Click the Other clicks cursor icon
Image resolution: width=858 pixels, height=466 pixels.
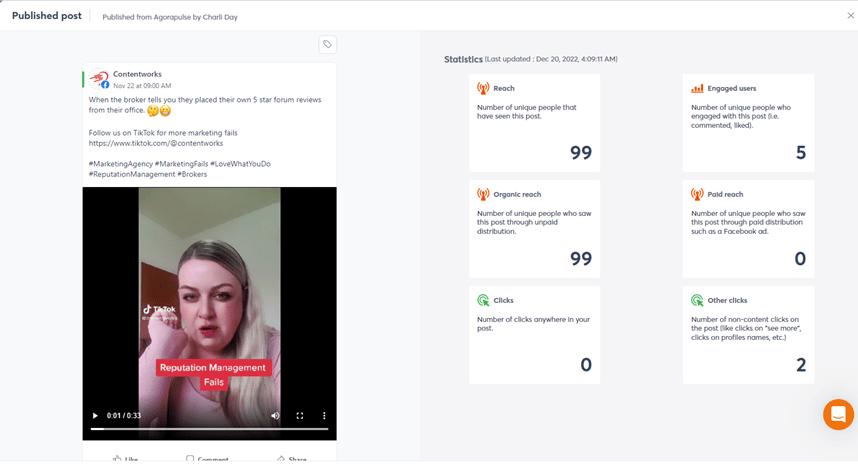point(697,300)
